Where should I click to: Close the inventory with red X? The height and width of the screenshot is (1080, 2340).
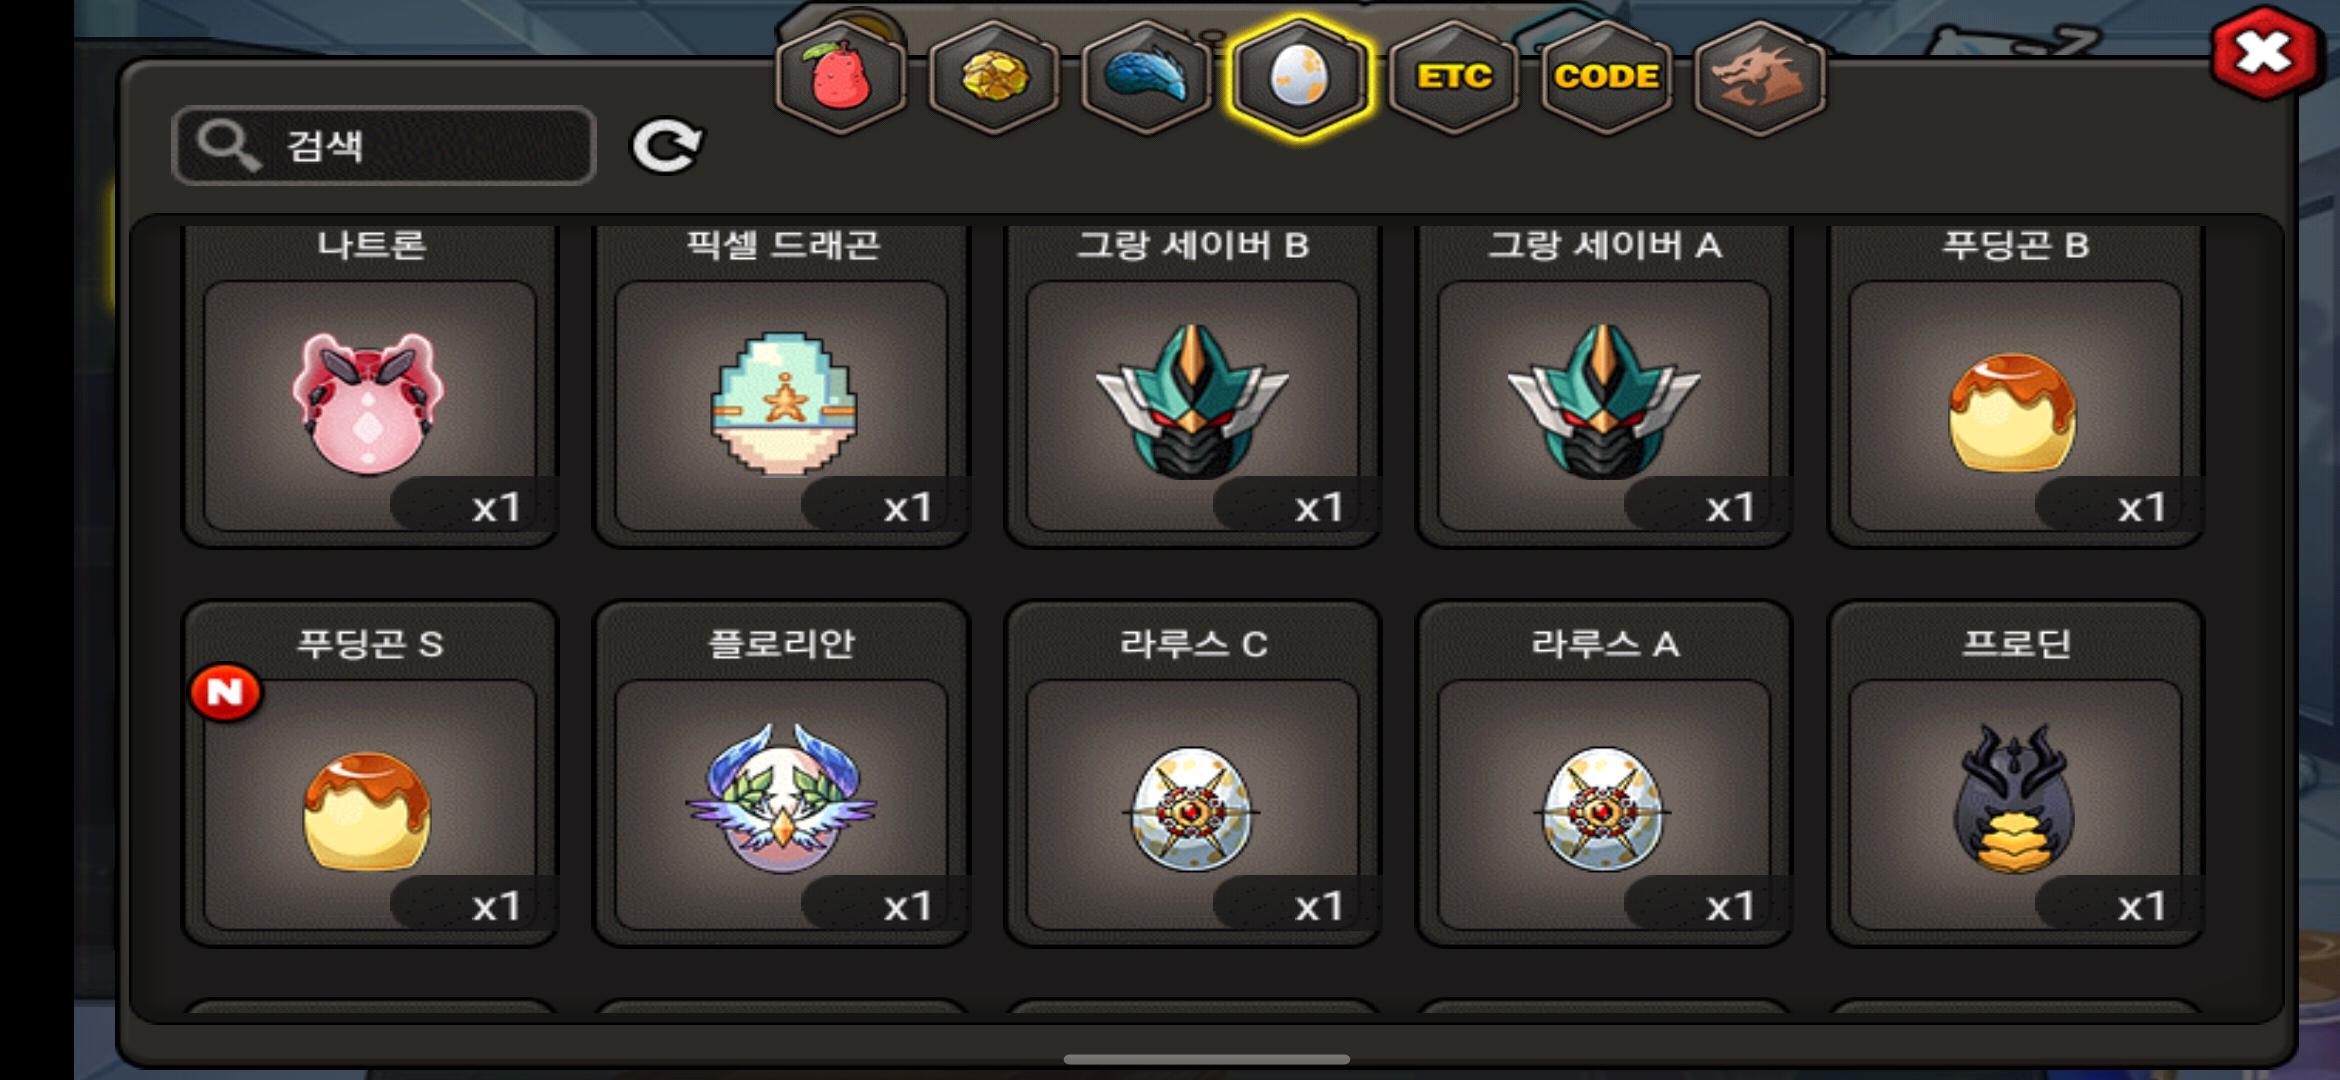click(2265, 52)
